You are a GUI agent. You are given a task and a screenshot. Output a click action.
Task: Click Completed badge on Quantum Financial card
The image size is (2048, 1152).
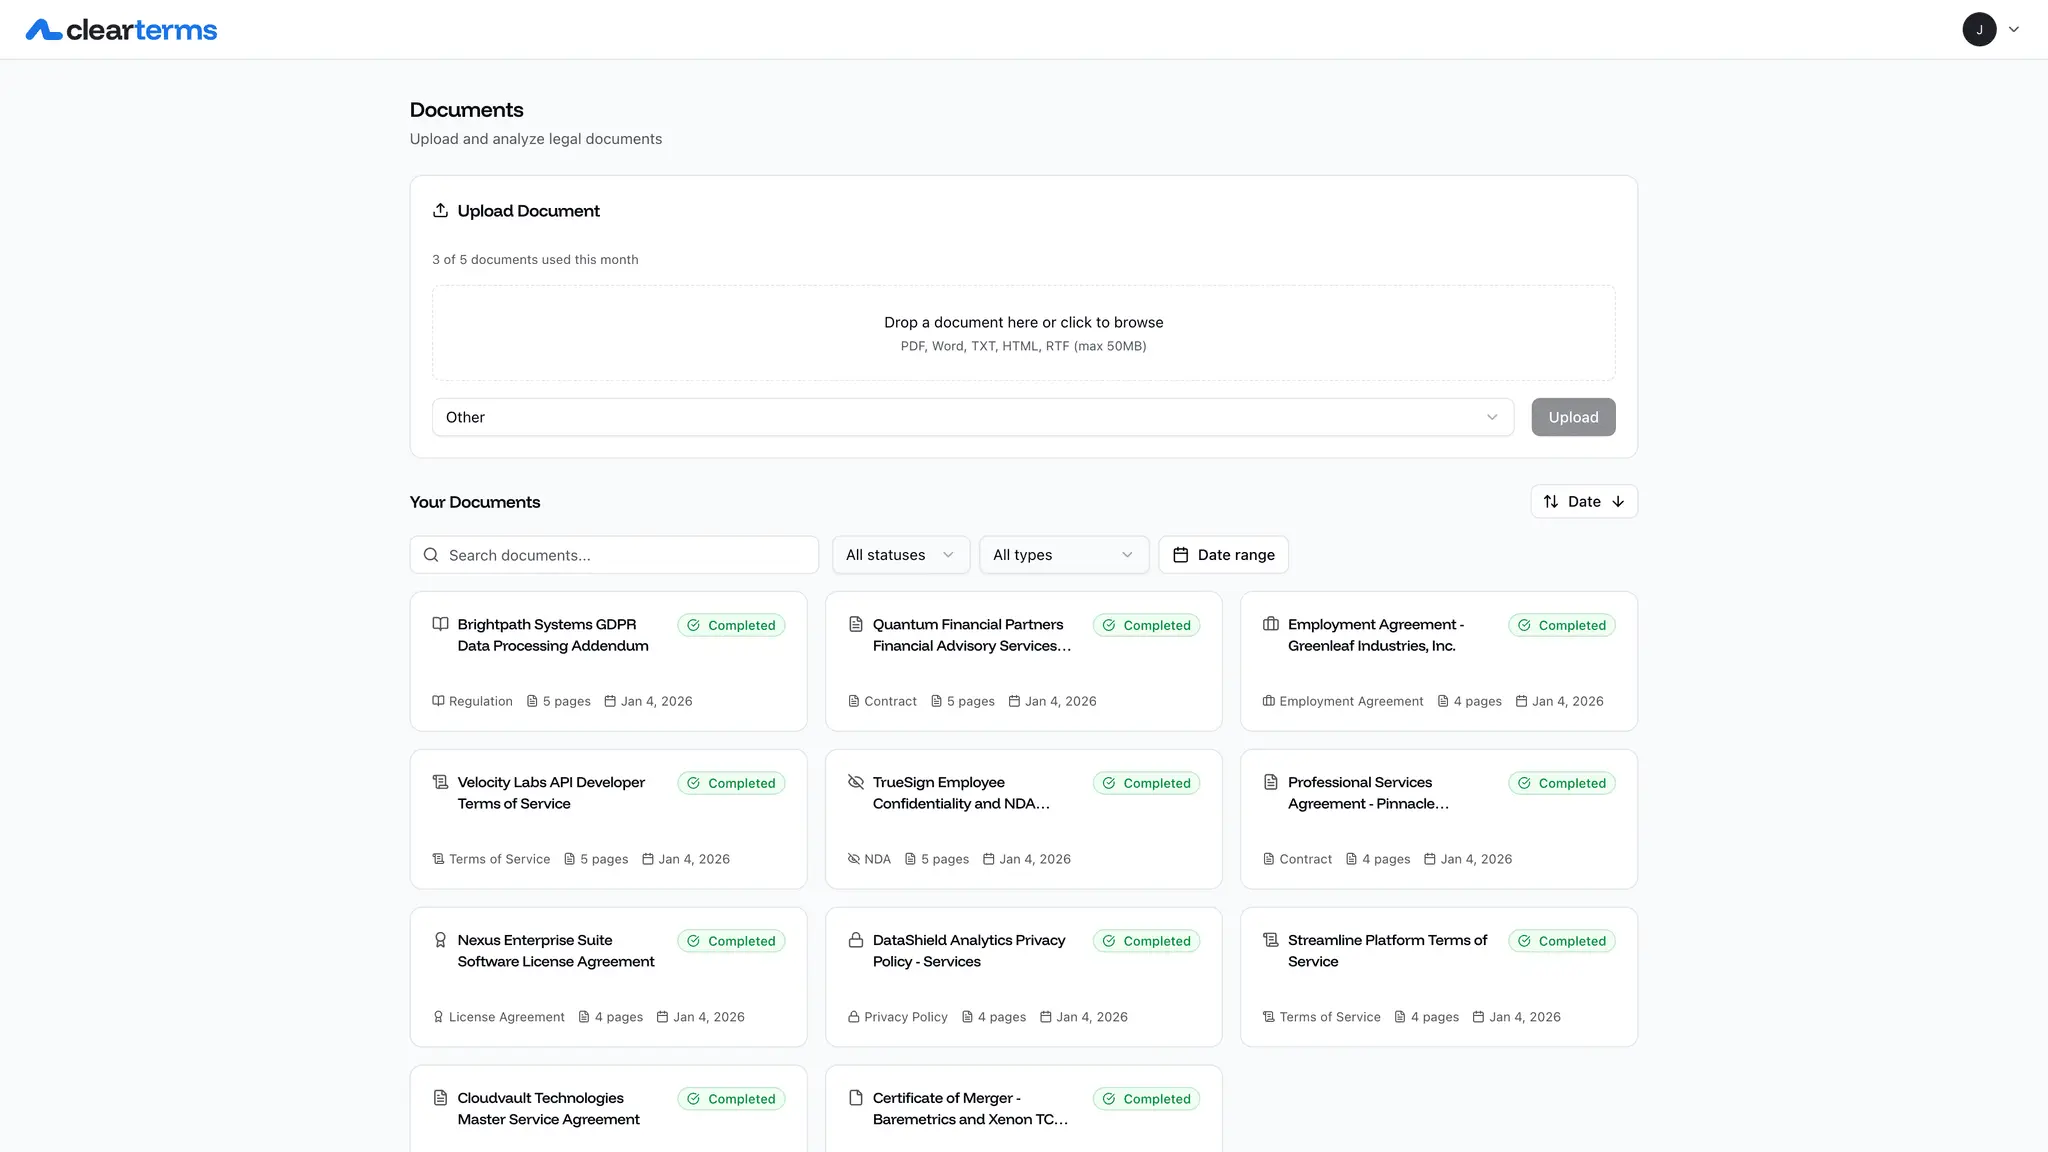pos(1146,625)
